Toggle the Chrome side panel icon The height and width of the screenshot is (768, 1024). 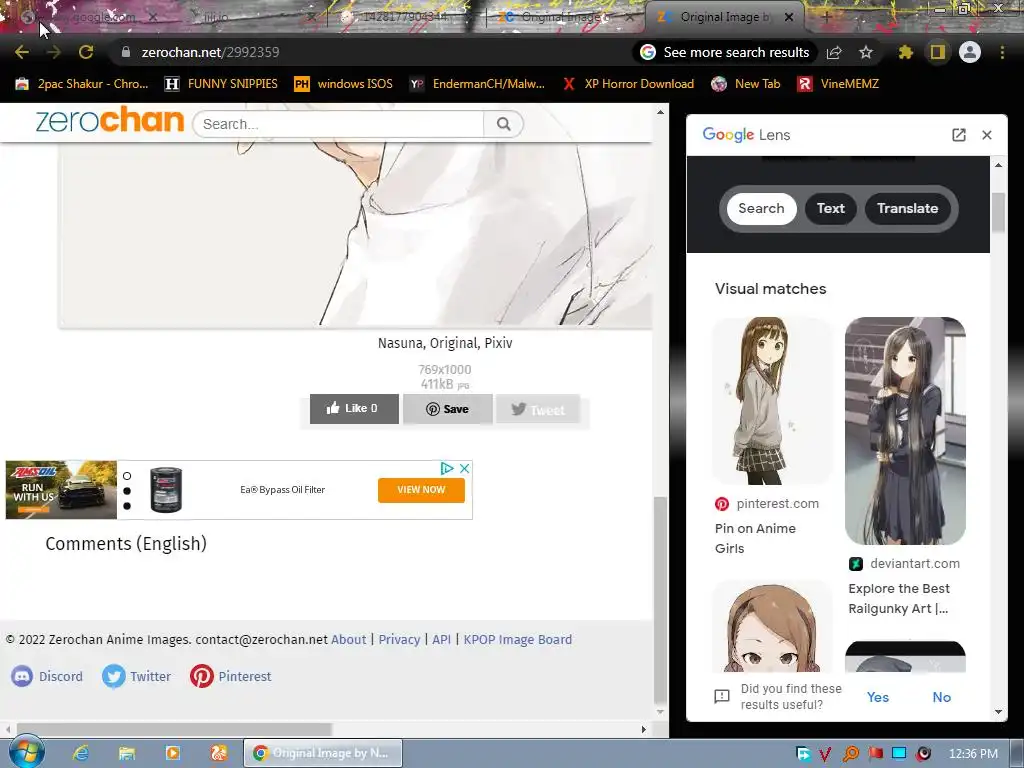pyautogui.click(x=938, y=52)
